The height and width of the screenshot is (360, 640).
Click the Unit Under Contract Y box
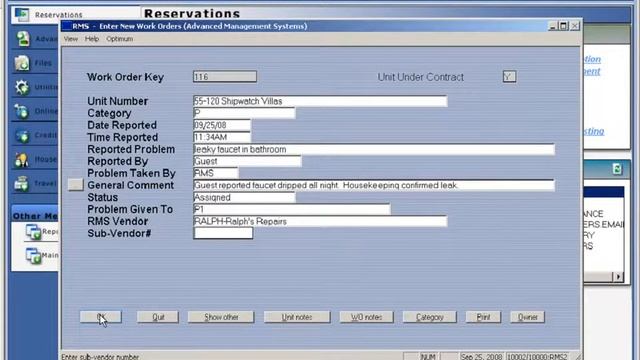[x=509, y=77]
